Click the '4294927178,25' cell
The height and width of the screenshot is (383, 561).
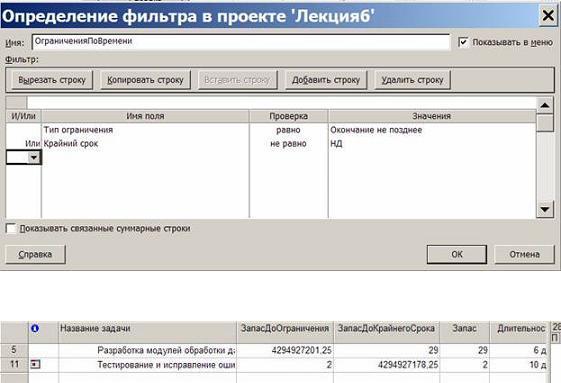[x=386, y=365]
